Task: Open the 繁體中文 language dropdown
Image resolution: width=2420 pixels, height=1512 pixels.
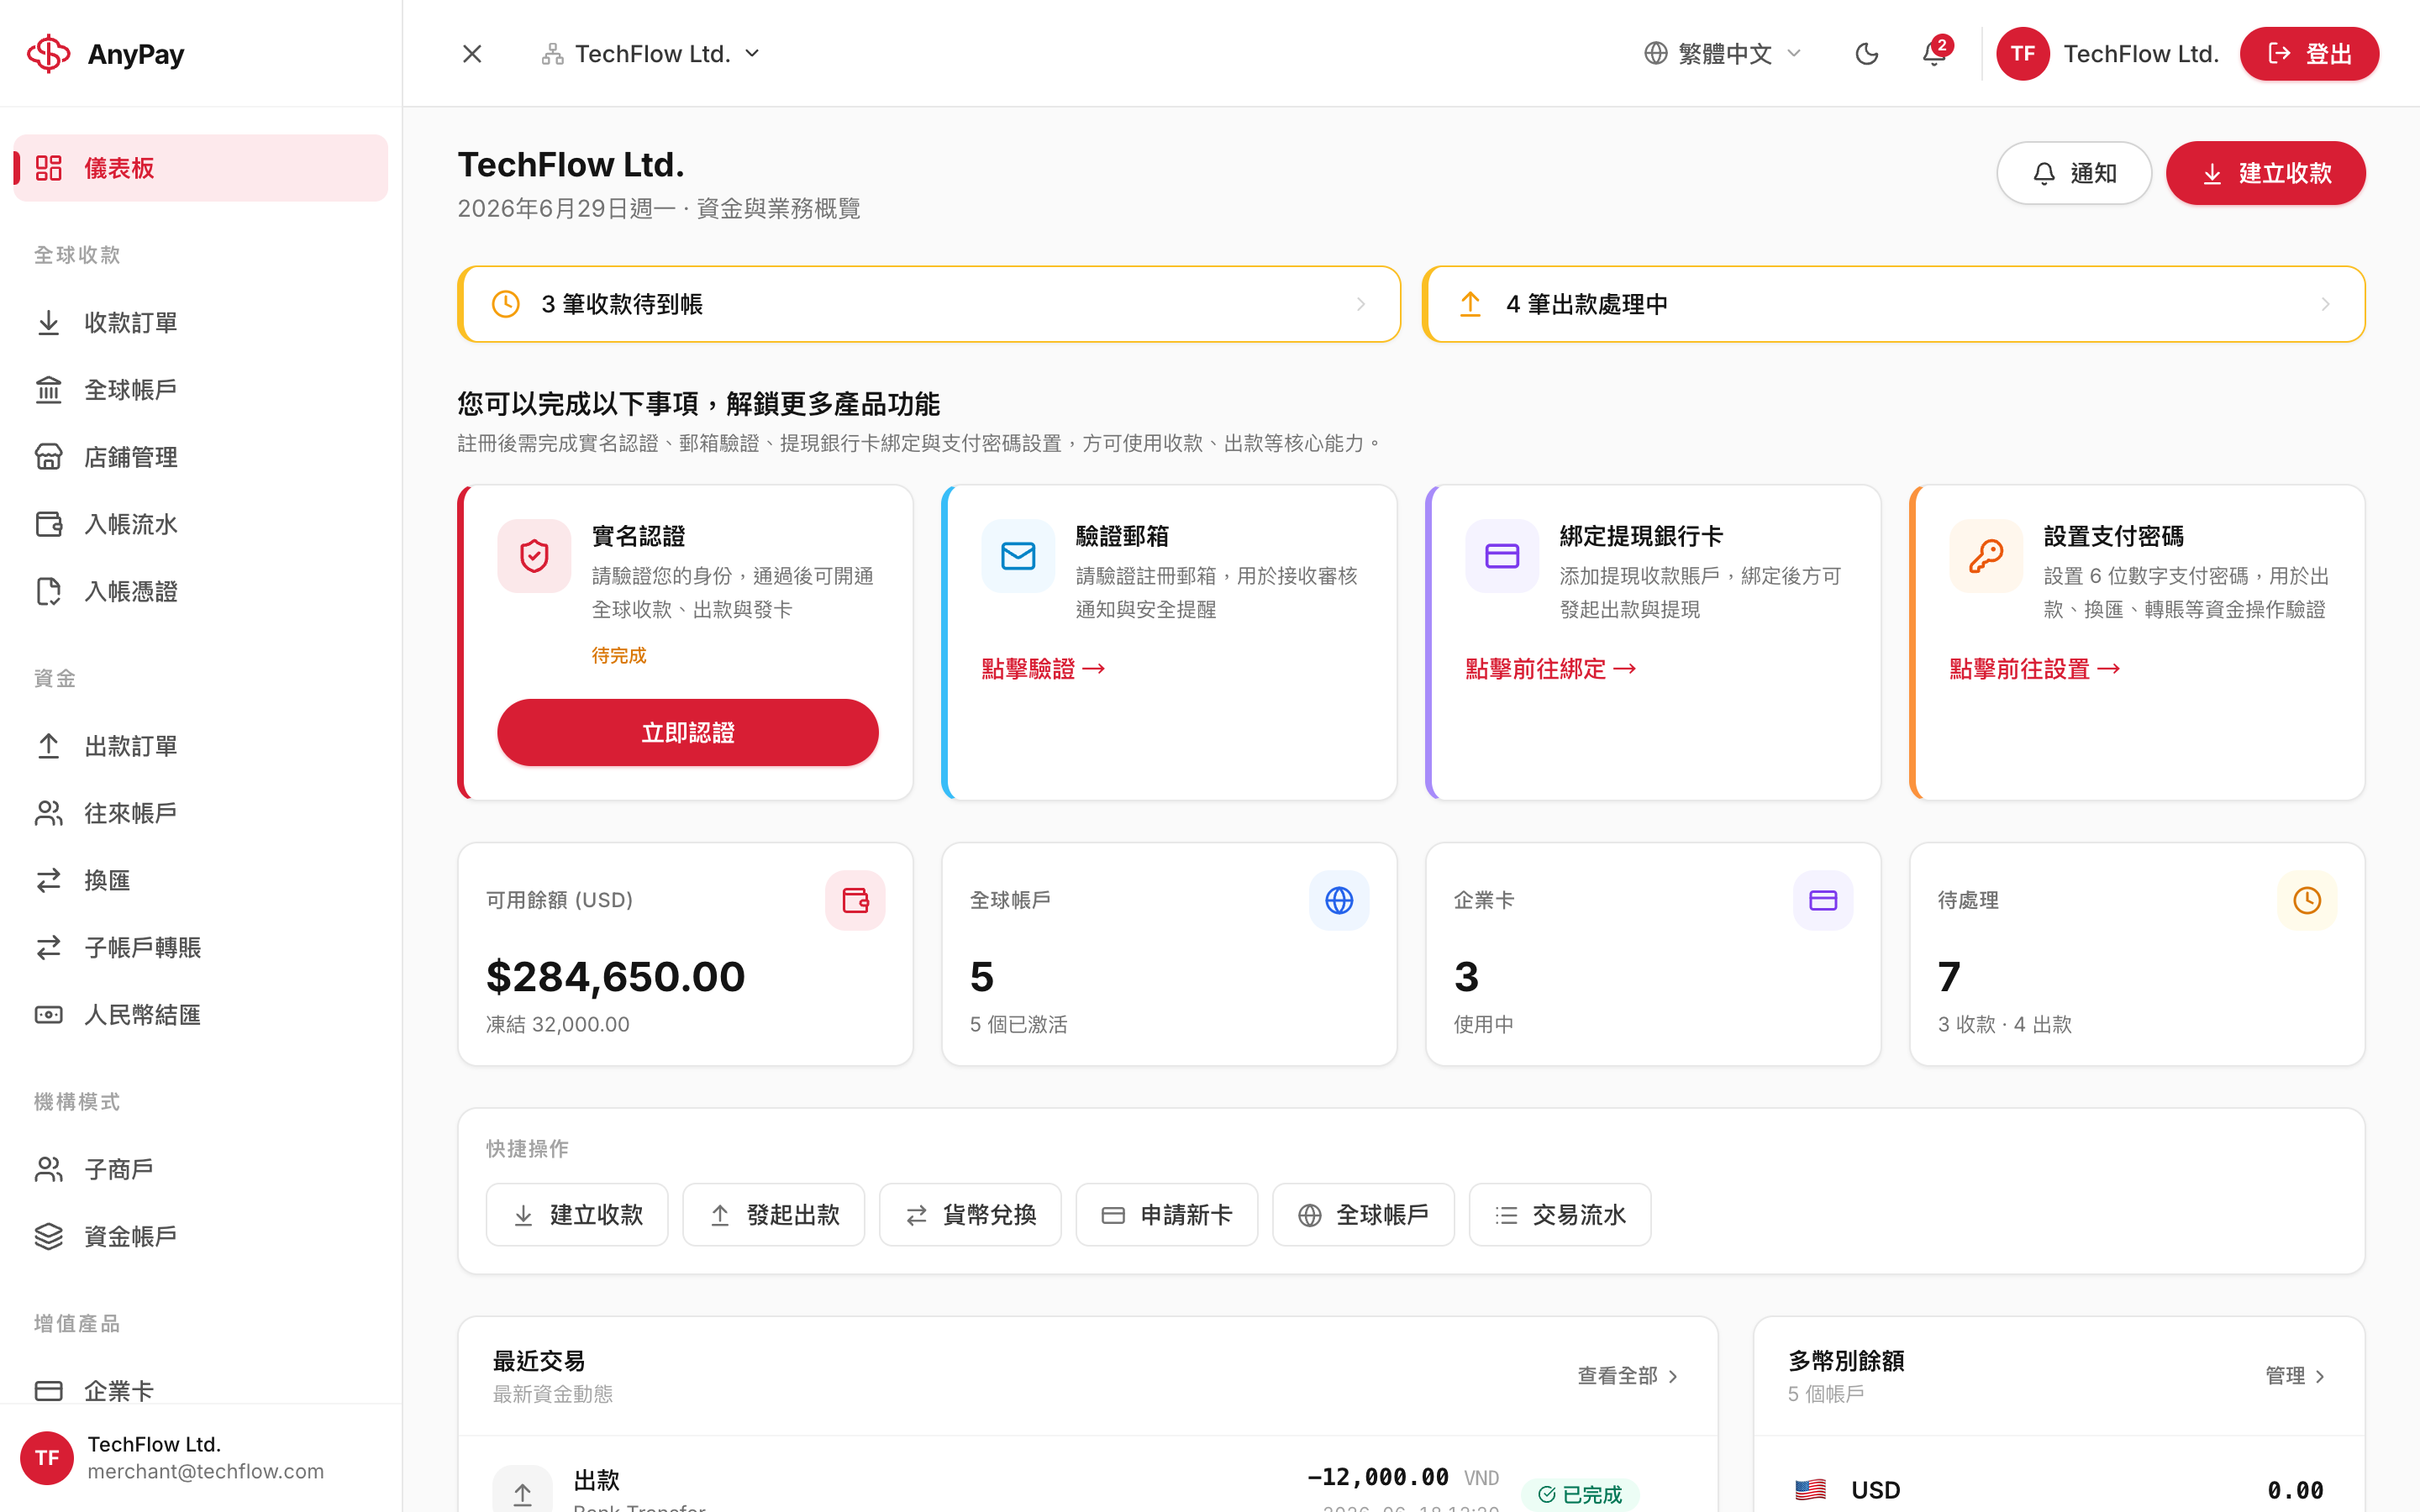Action: [1722, 54]
